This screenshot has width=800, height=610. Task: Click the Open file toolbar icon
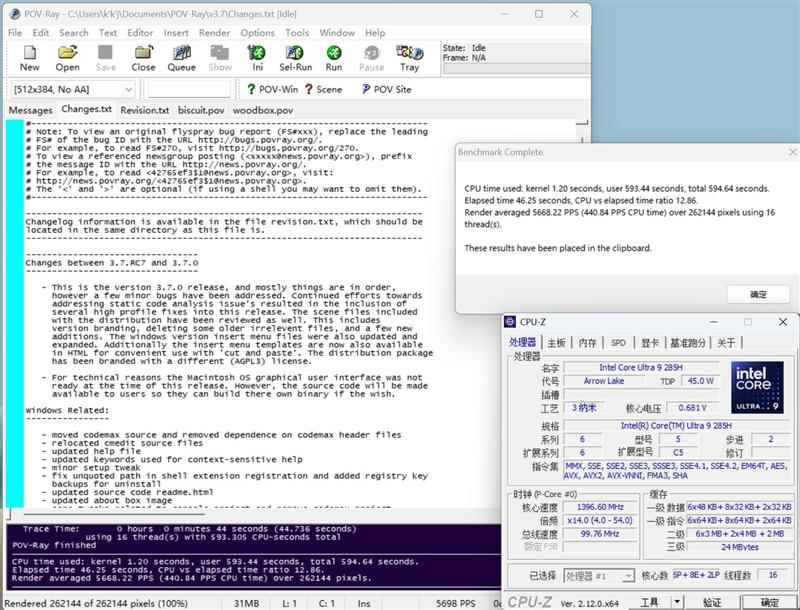67,57
